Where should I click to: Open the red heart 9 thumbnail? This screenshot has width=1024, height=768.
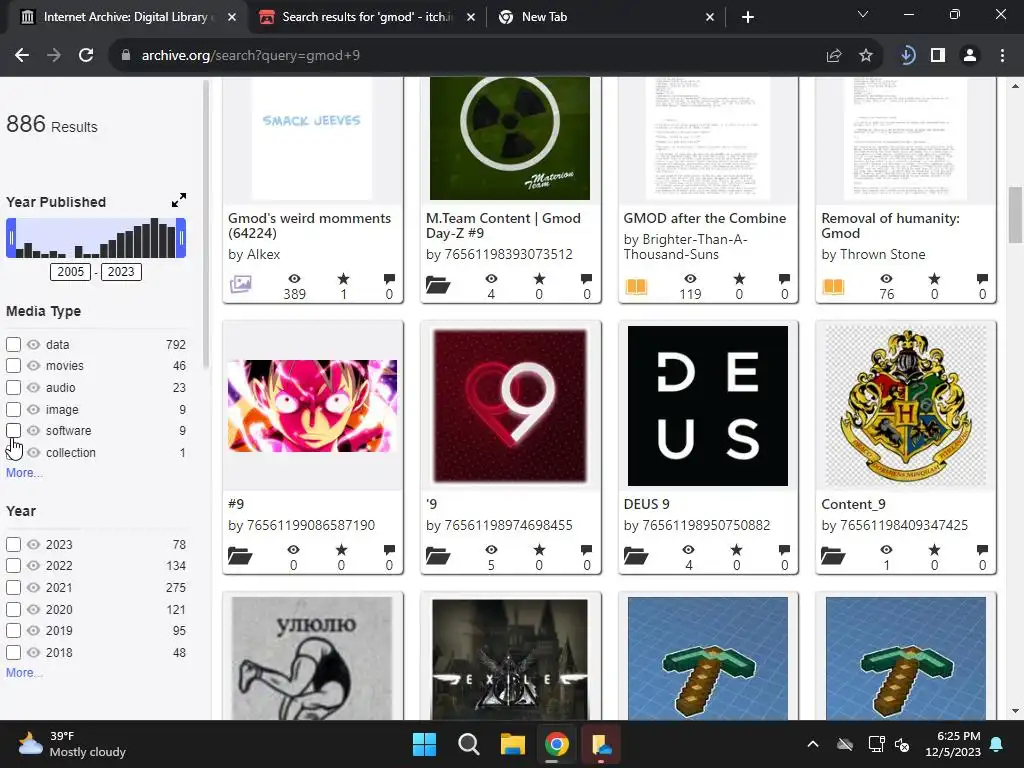tap(509, 406)
